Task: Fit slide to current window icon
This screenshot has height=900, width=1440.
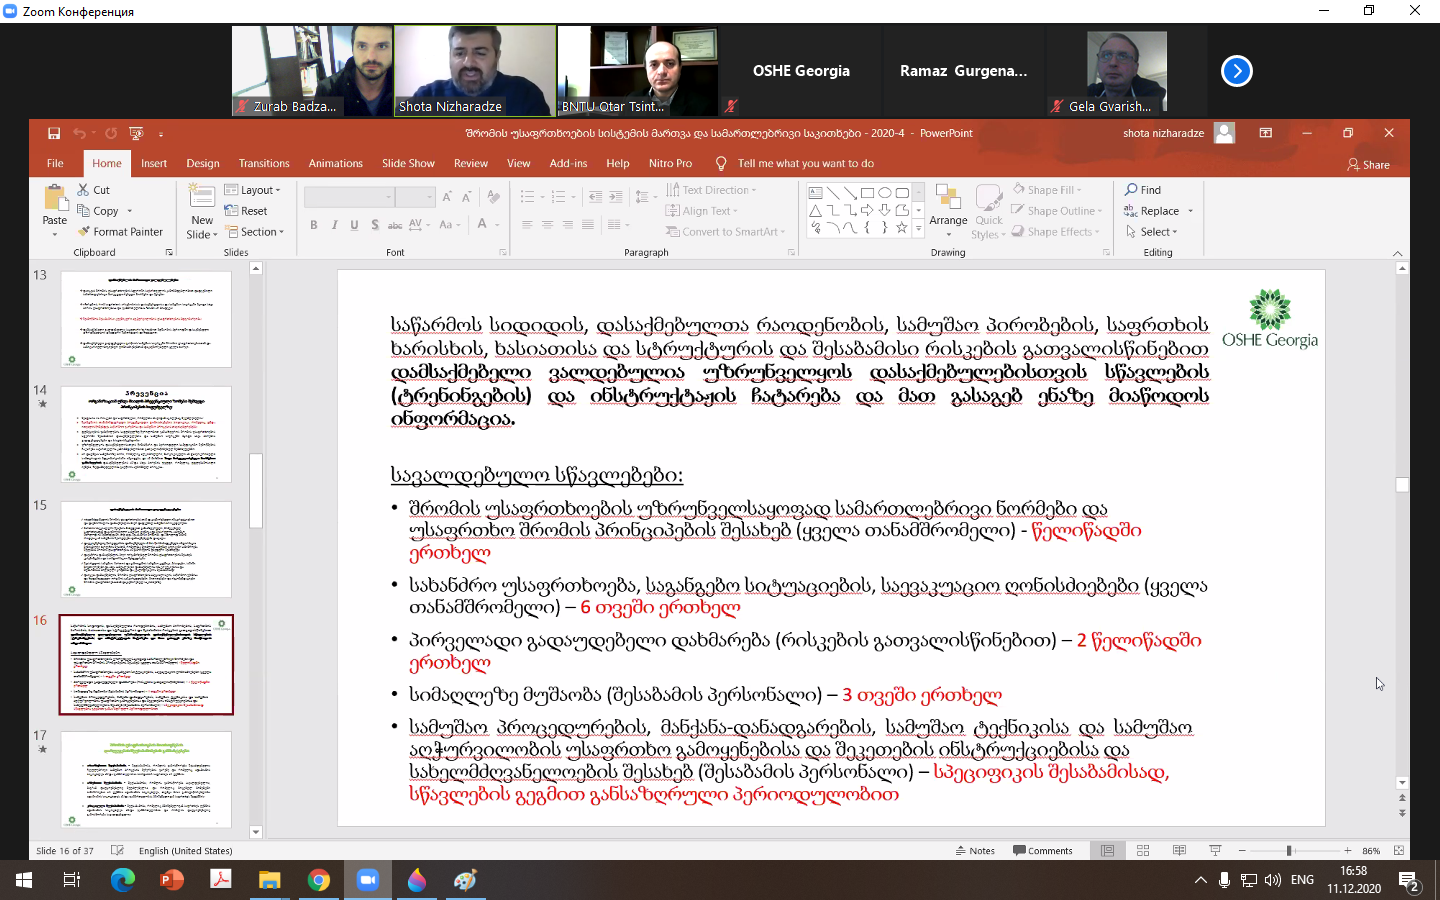Action: (1399, 851)
